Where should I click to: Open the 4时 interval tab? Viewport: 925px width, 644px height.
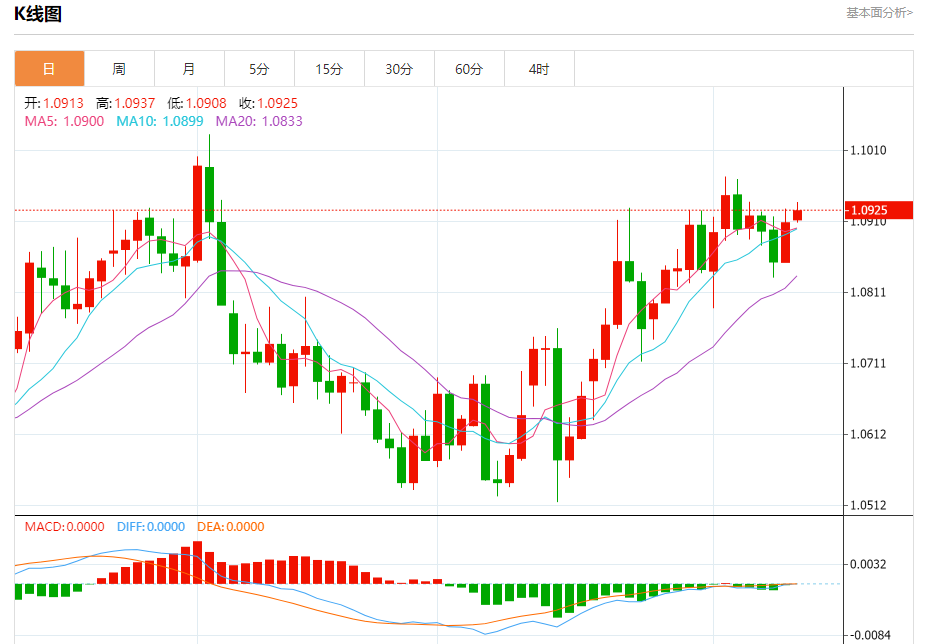coord(539,69)
